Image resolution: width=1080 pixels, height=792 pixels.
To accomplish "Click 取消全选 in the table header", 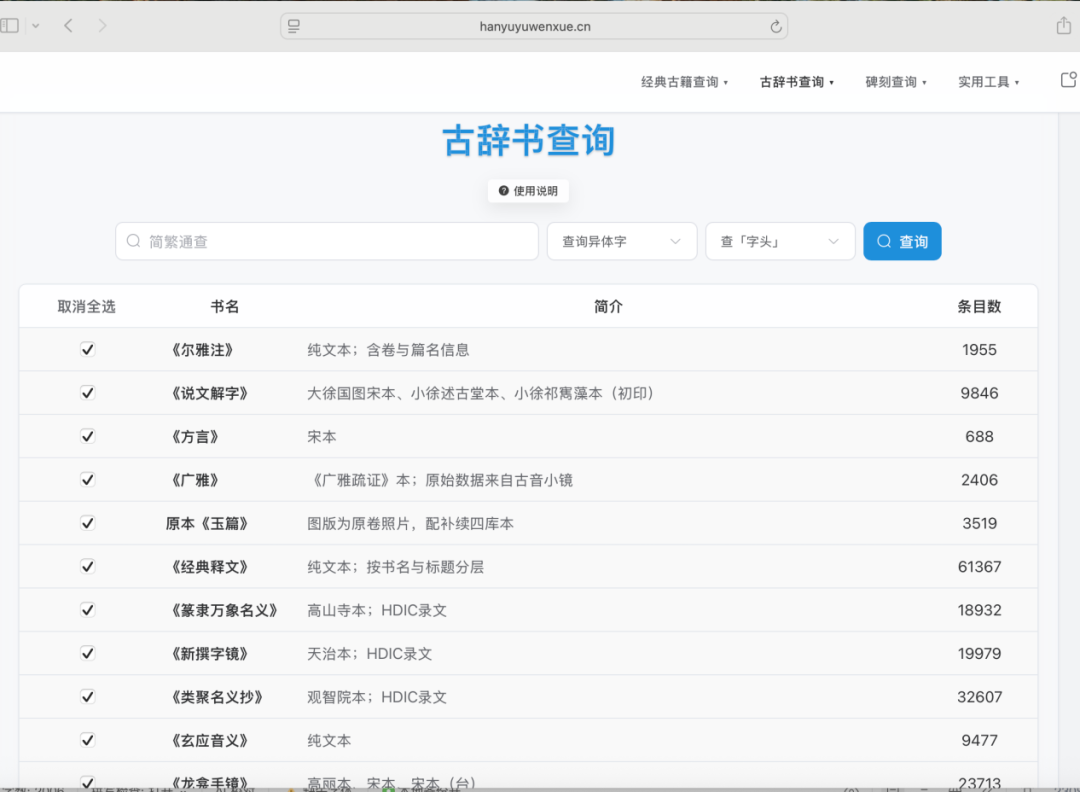I will pyautogui.click(x=87, y=307).
